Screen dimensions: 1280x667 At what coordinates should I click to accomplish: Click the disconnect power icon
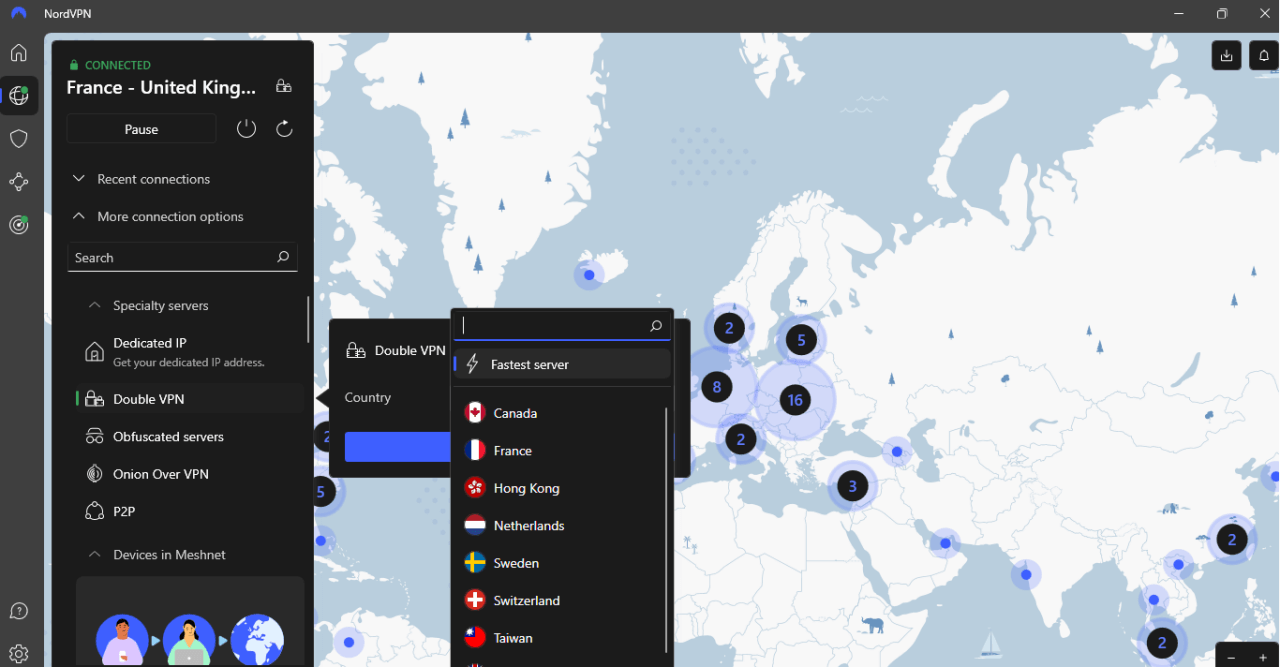point(246,128)
